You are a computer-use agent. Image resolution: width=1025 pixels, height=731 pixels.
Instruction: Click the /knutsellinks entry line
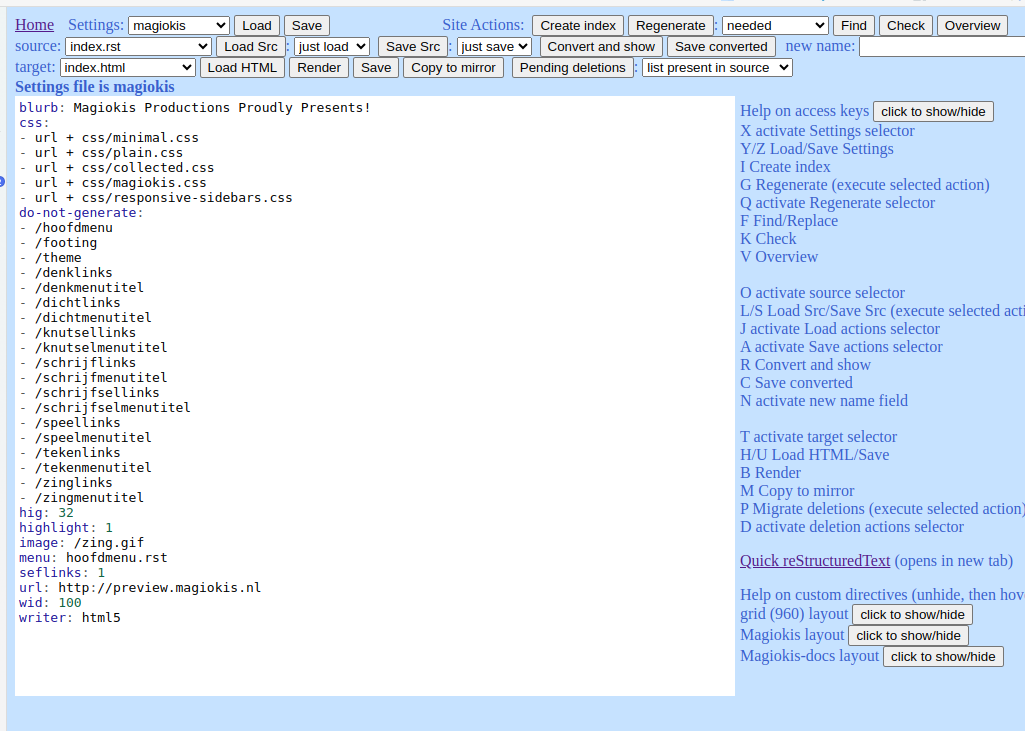pos(77,333)
